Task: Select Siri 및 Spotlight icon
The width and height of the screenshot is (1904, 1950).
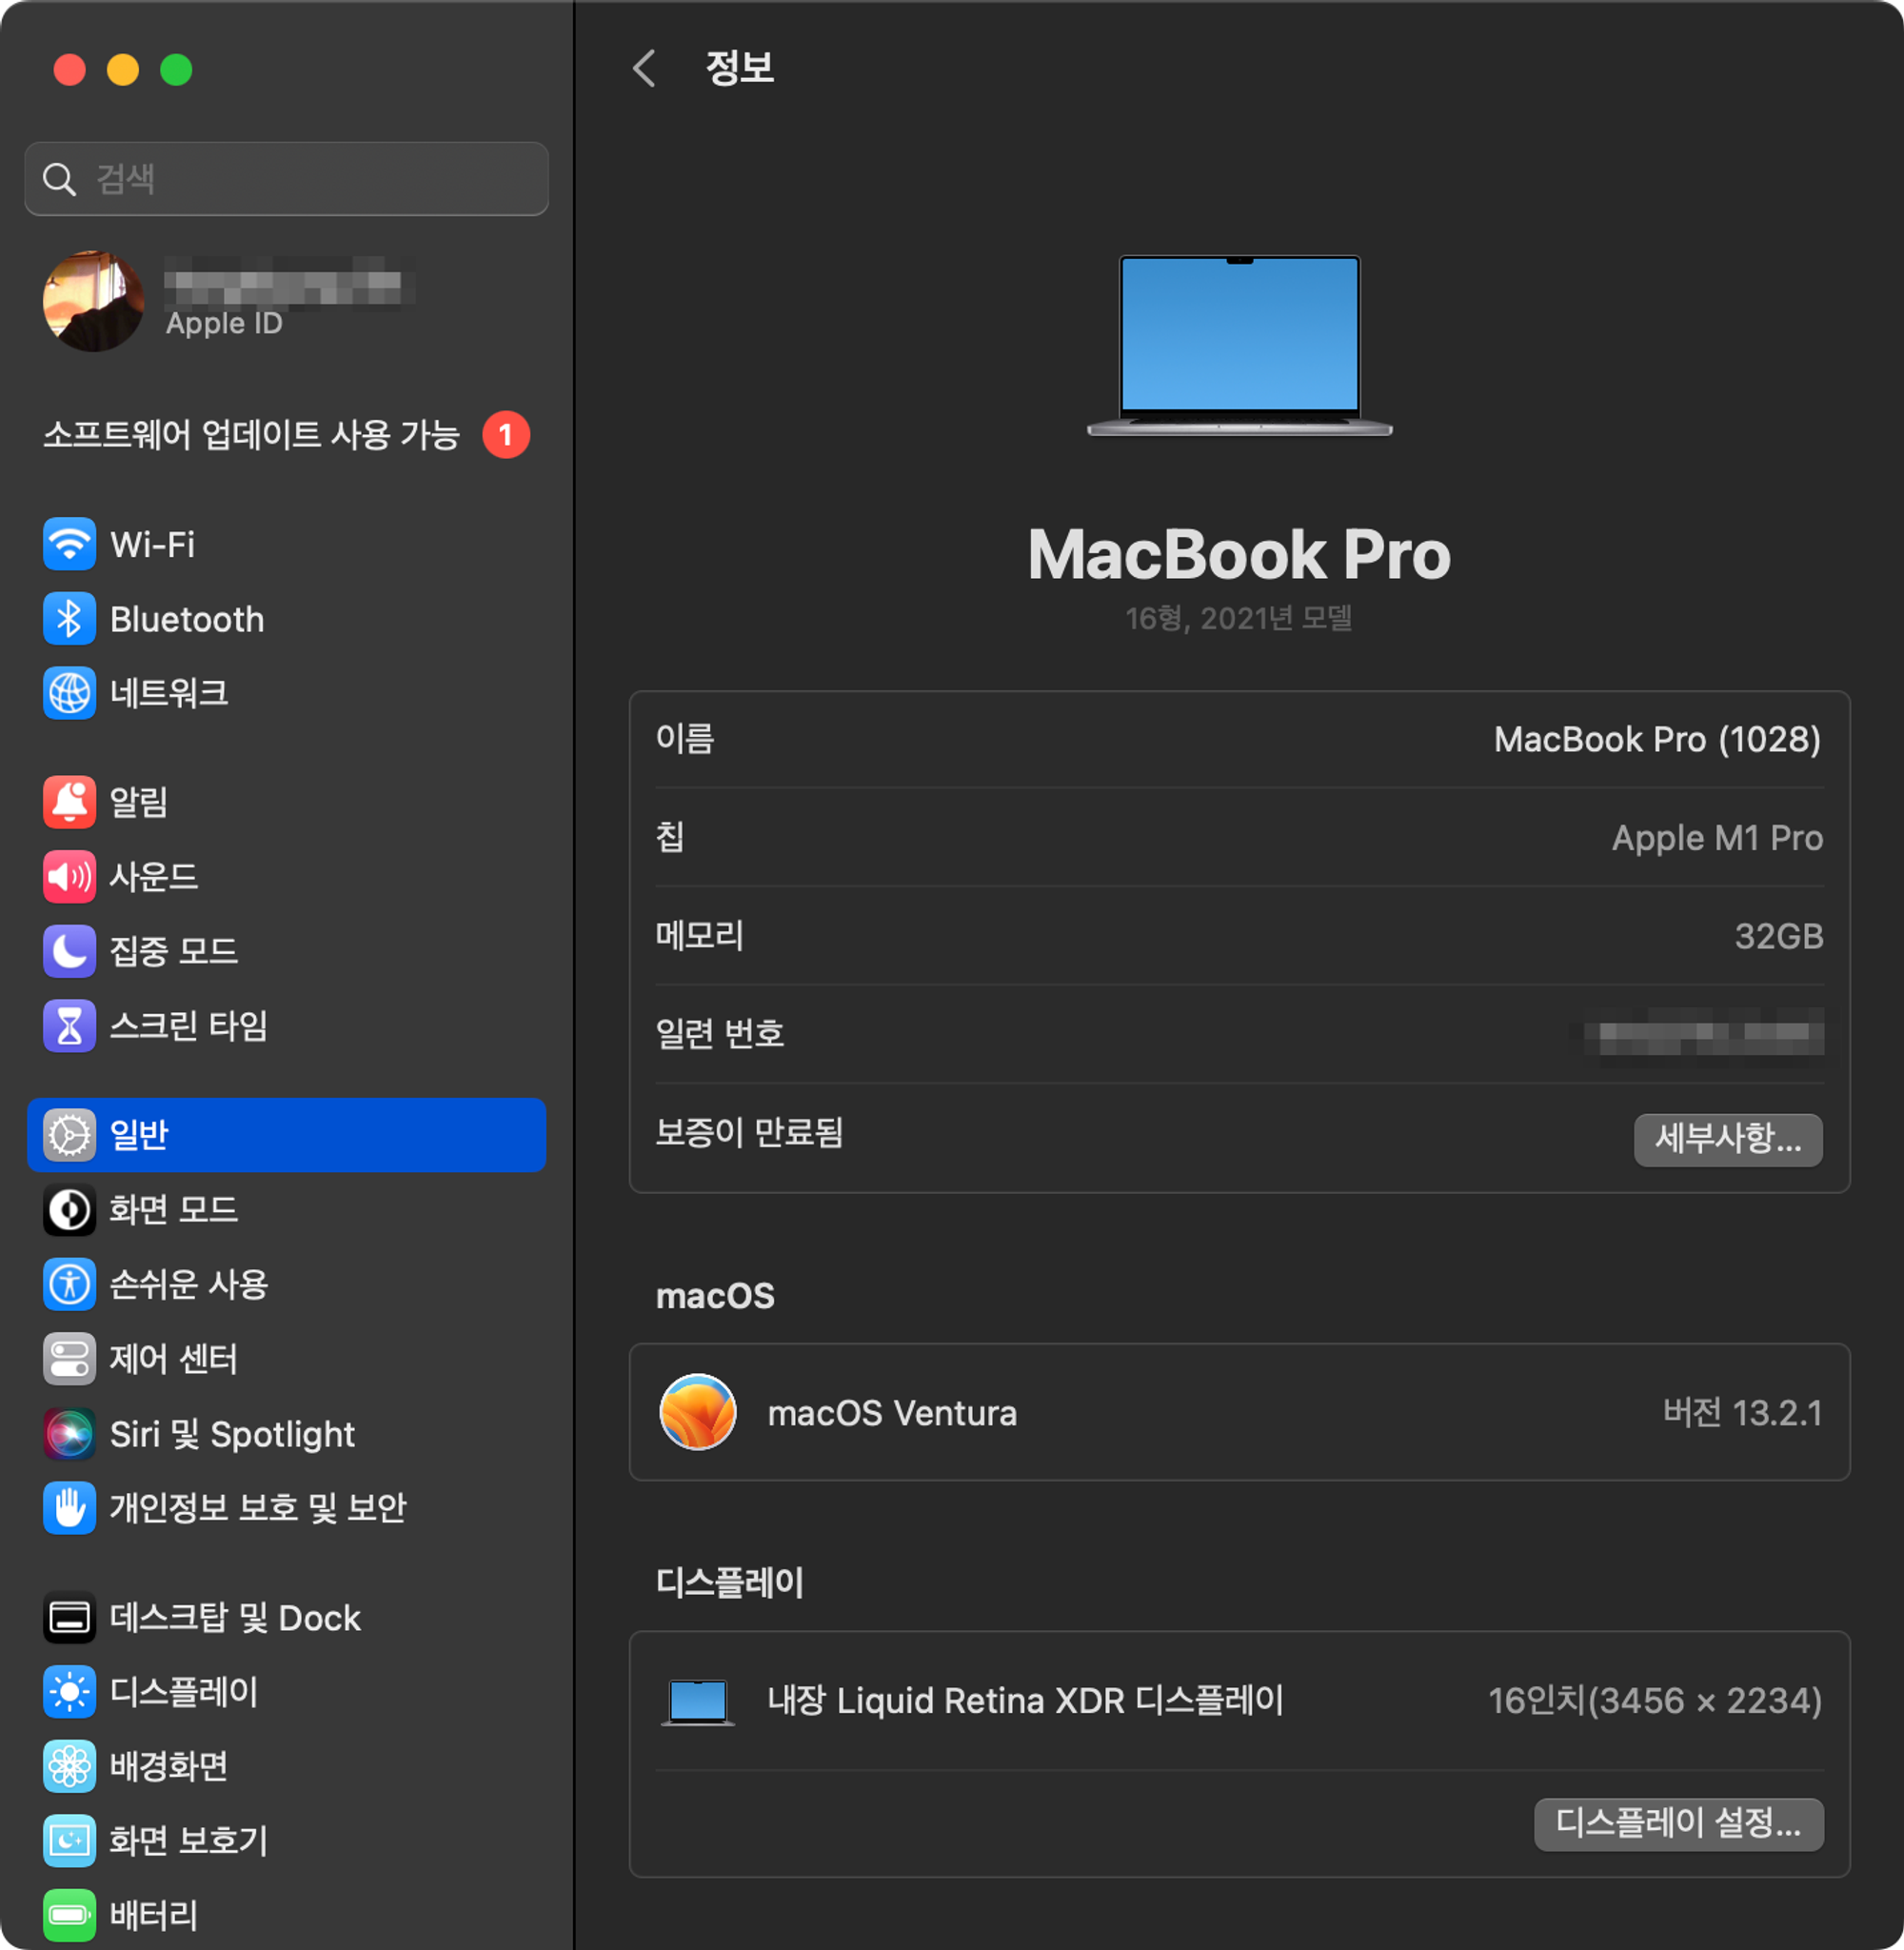Action: (69, 1434)
